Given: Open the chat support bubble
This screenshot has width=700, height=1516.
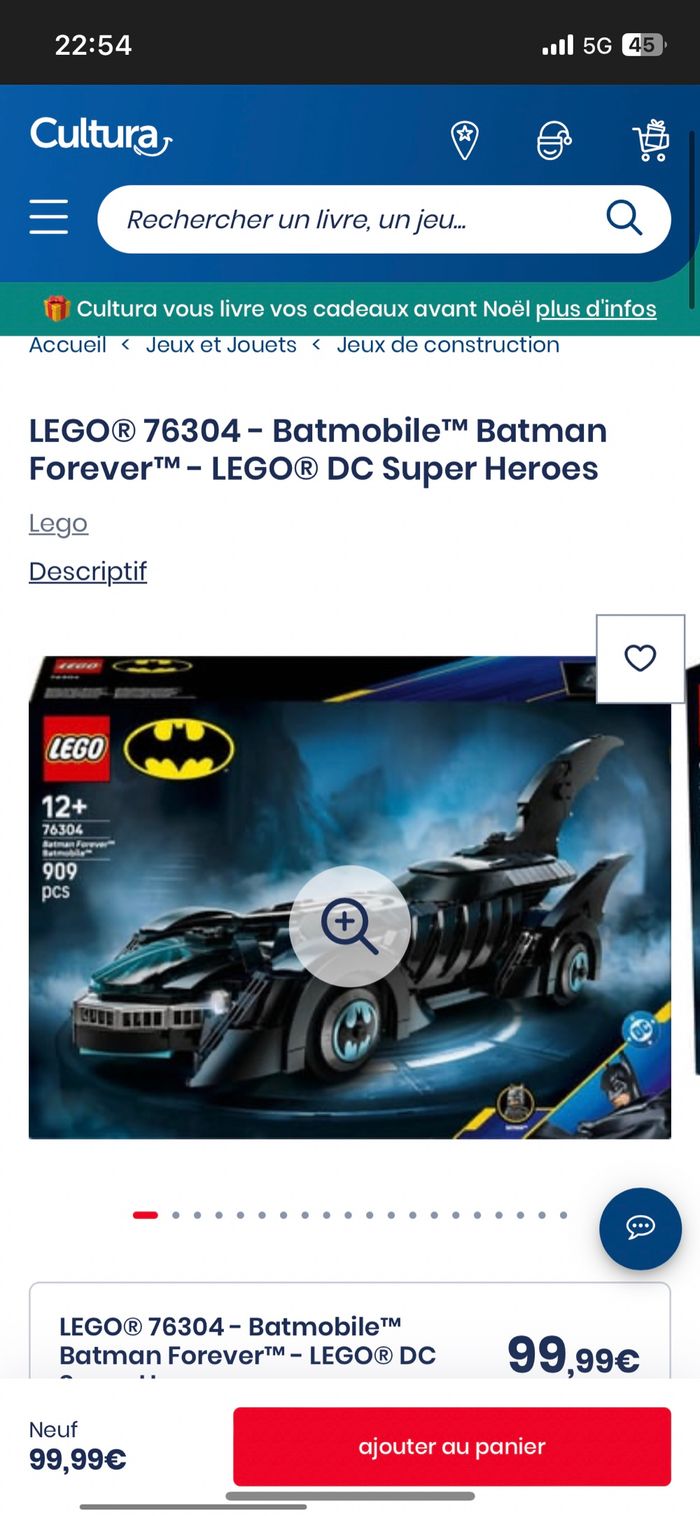Looking at the screenshot, I should coord(640,1229).
